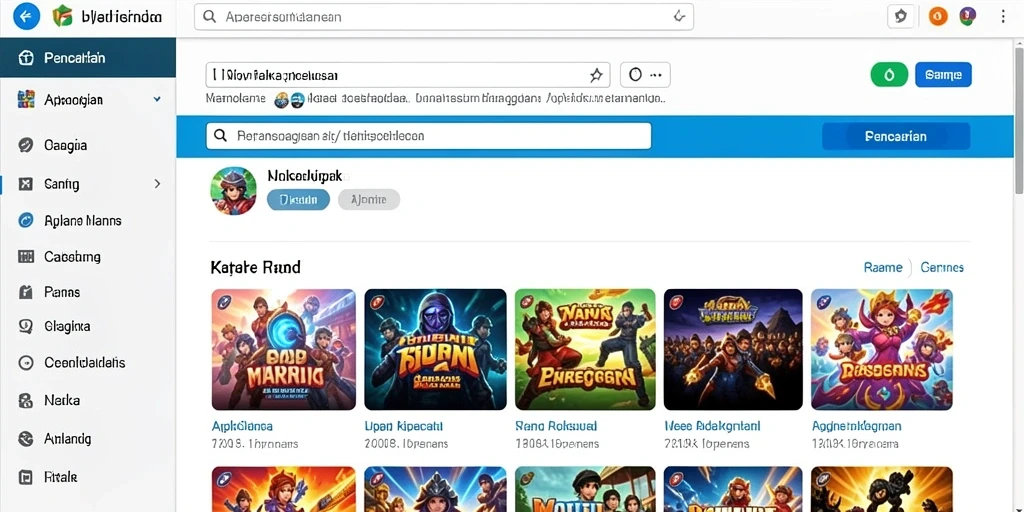Open the Agpnetnkdagman game title
This screenshot has width=1024, height=512.
(x=857, y=426)
